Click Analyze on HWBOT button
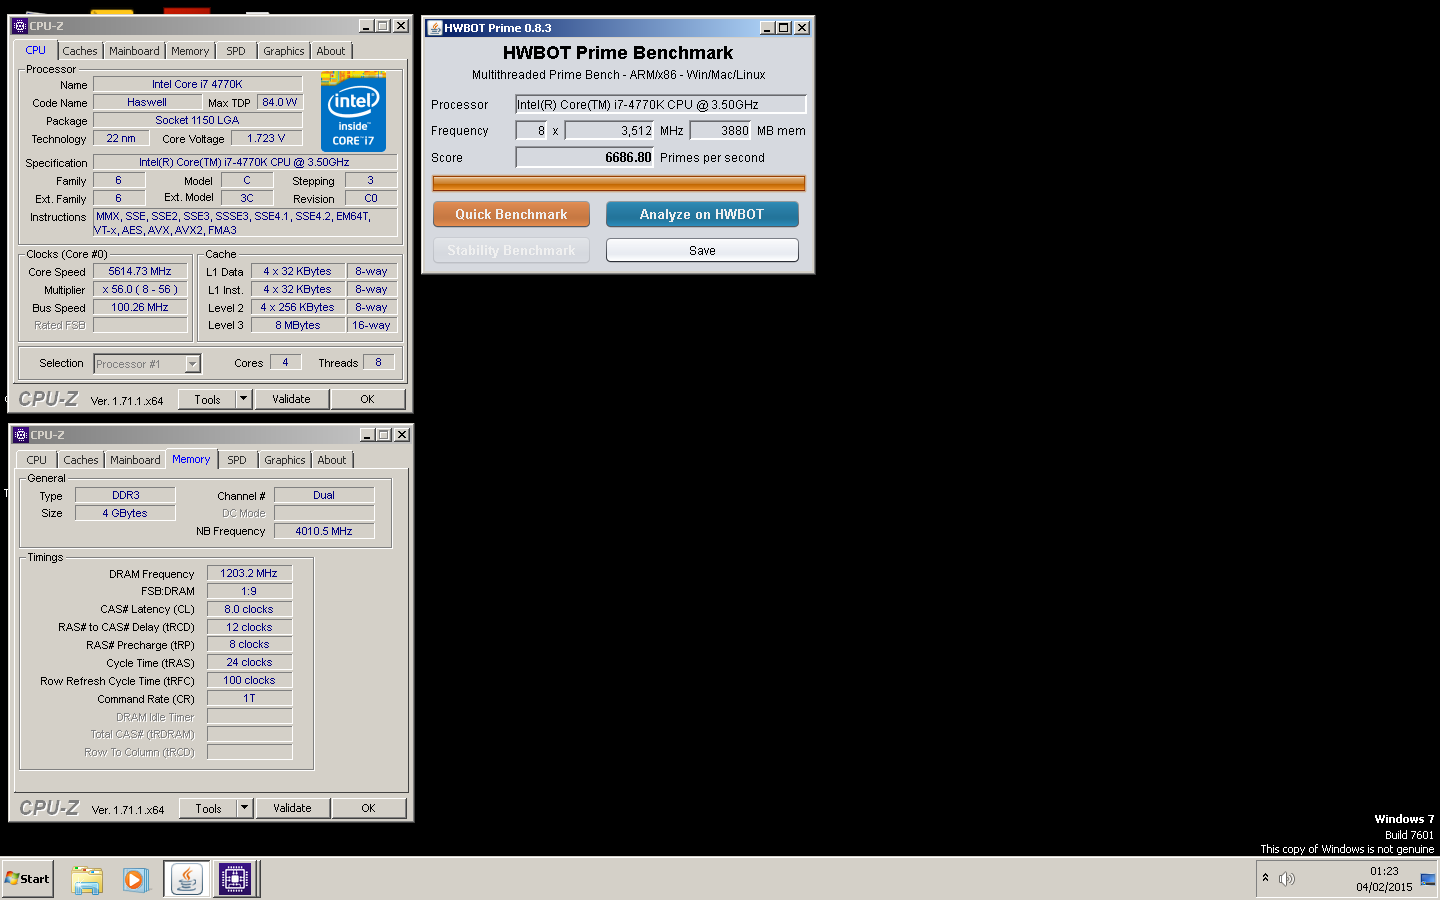1440x900 pixels. pos(702,214)
